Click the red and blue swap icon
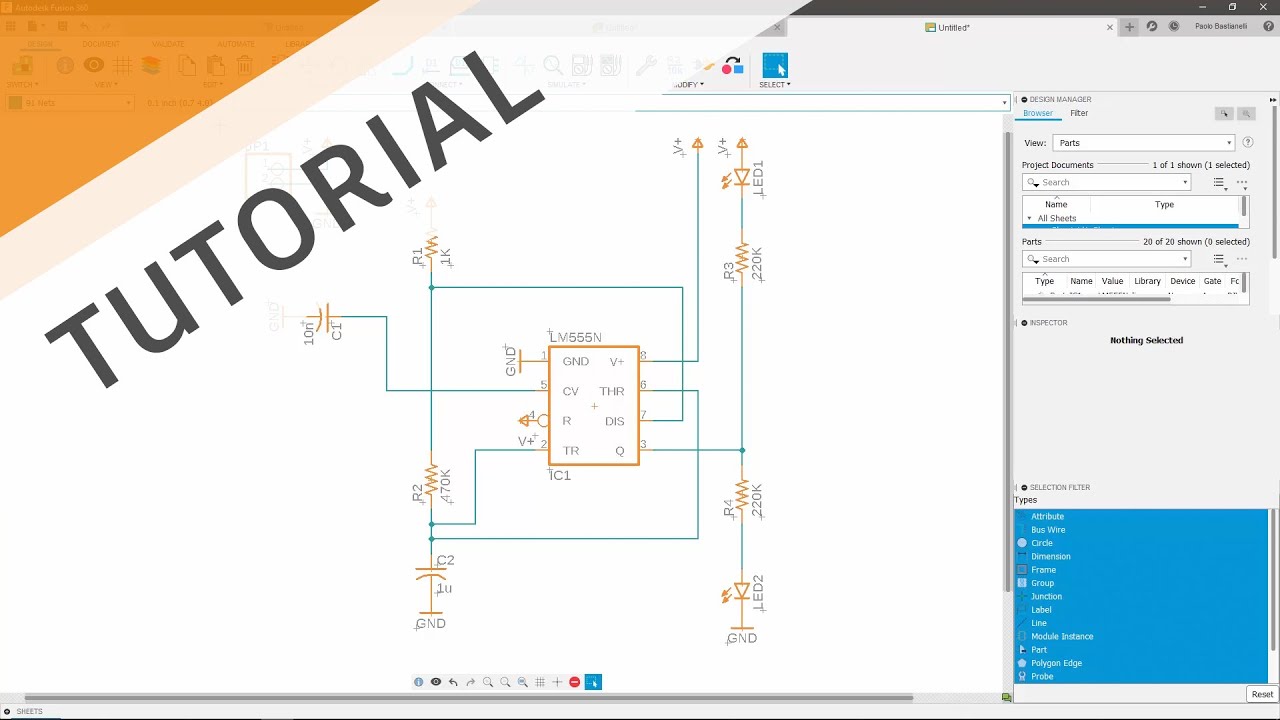 [x=733, y=66]
